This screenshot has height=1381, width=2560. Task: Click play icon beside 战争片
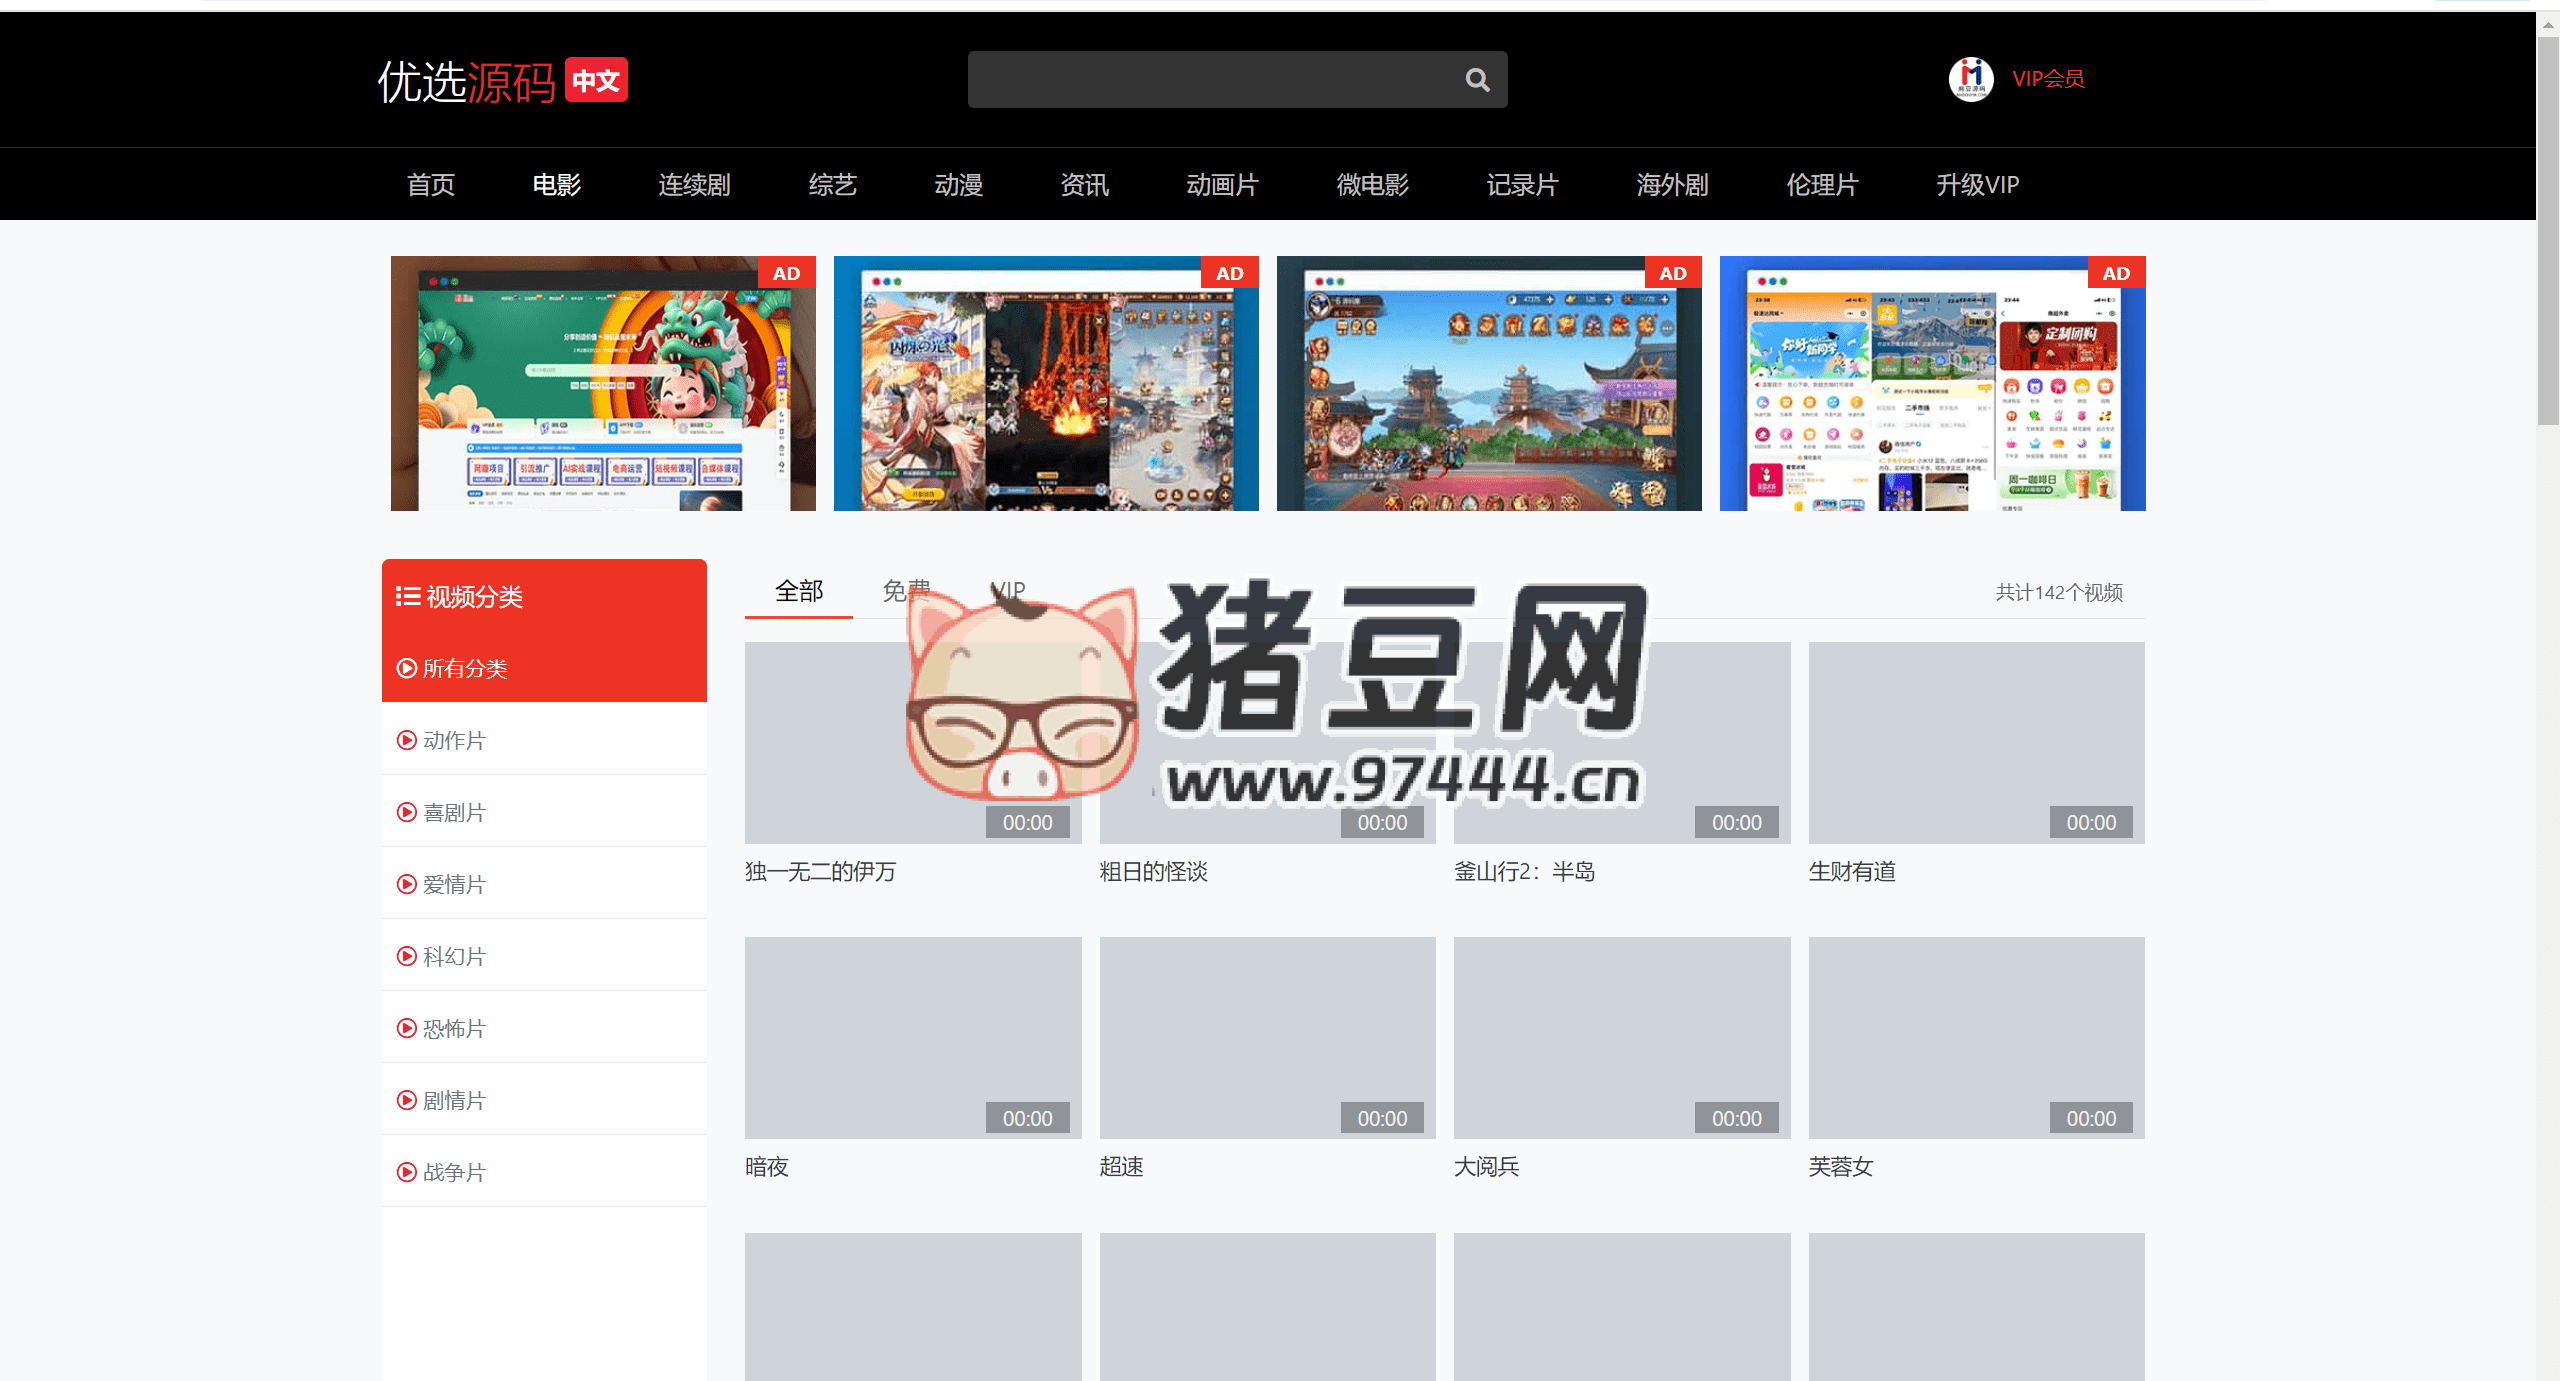tap(407, 1172)
